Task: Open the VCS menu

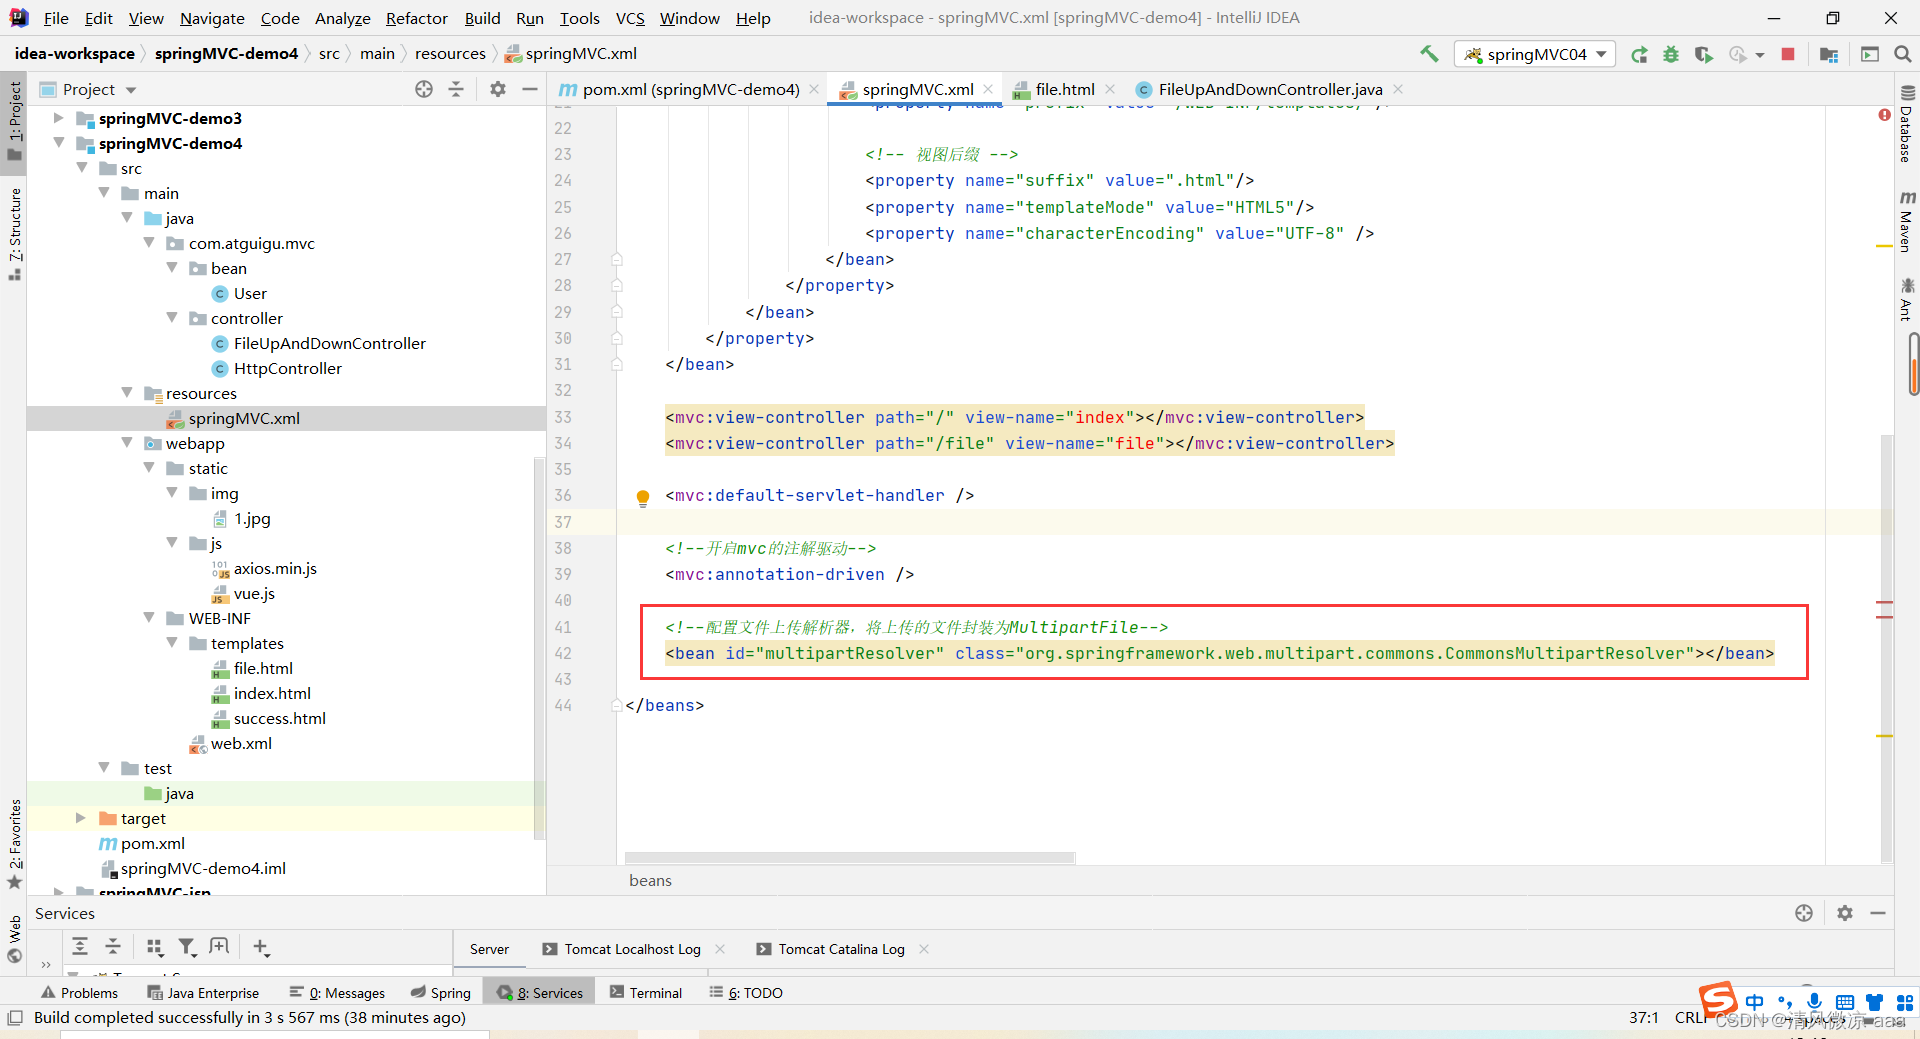Action: click(x=630, y=18)
